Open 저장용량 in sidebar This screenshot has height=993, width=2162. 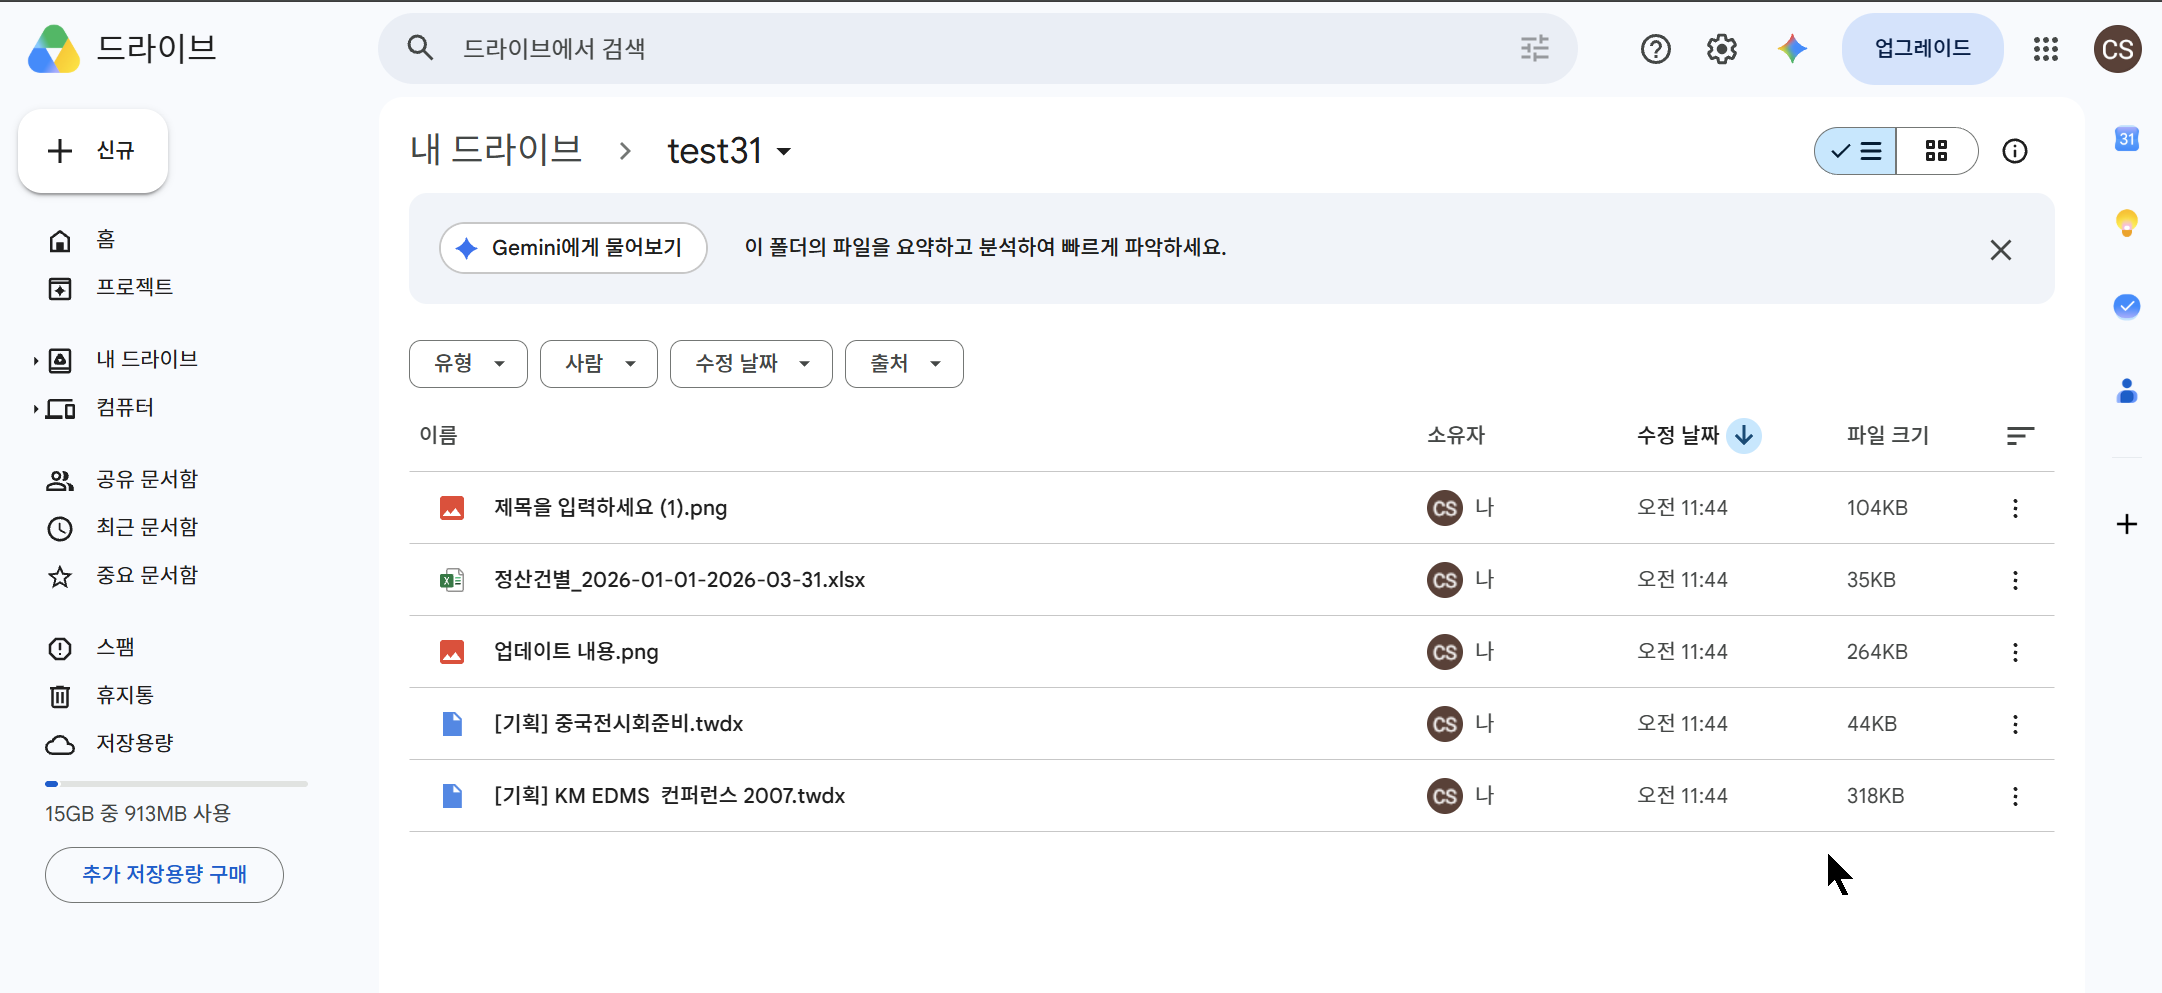134,744
